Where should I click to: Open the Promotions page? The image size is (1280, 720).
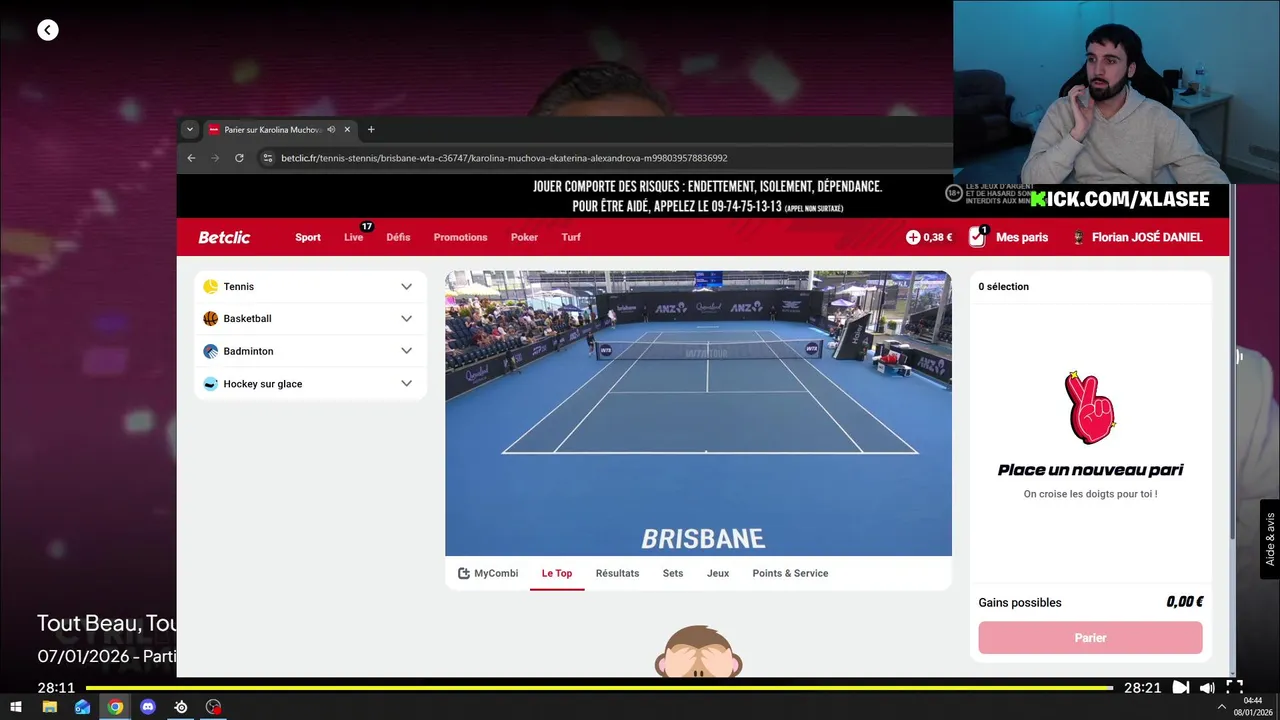[x=460, y=237]
